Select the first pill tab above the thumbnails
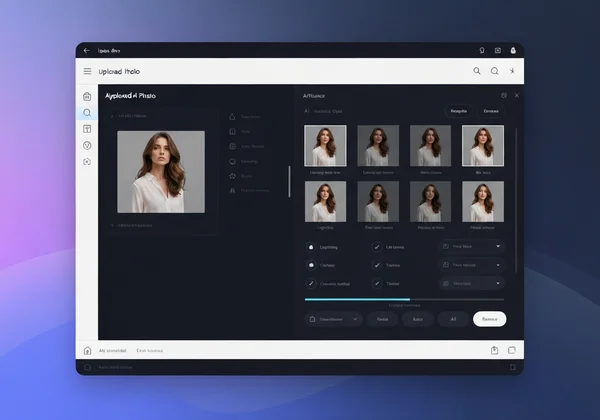Screen dimensions: 600x420 [458, 111]
